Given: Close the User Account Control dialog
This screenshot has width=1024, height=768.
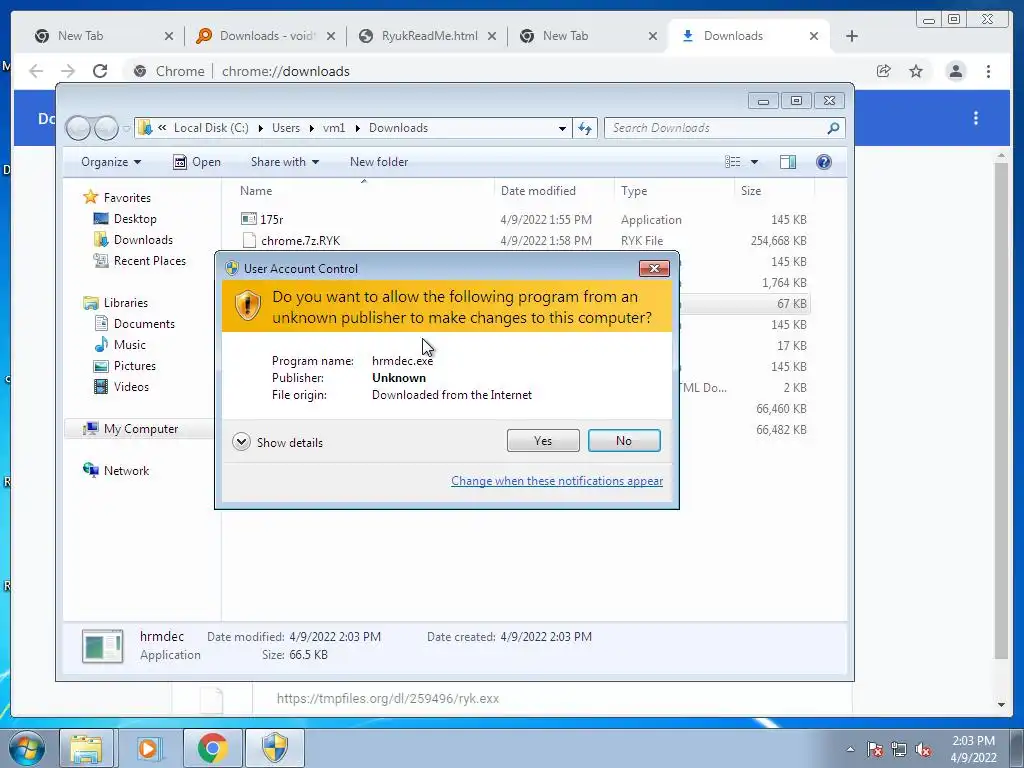Looking at the screenshot, I should pos(654,268).
